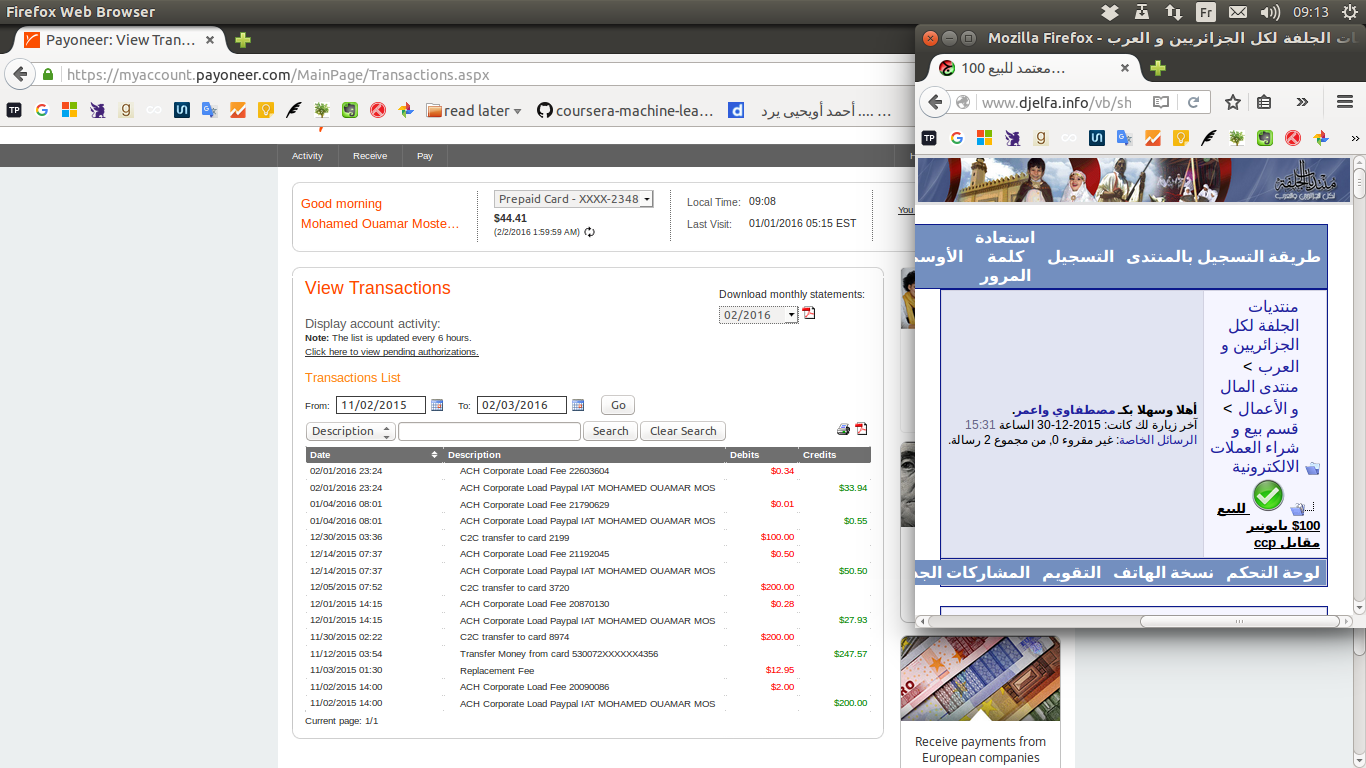The width and height of the screenshot is (1366, 768).
Task: Click the From date field
Action: click(x=381, y=405)
